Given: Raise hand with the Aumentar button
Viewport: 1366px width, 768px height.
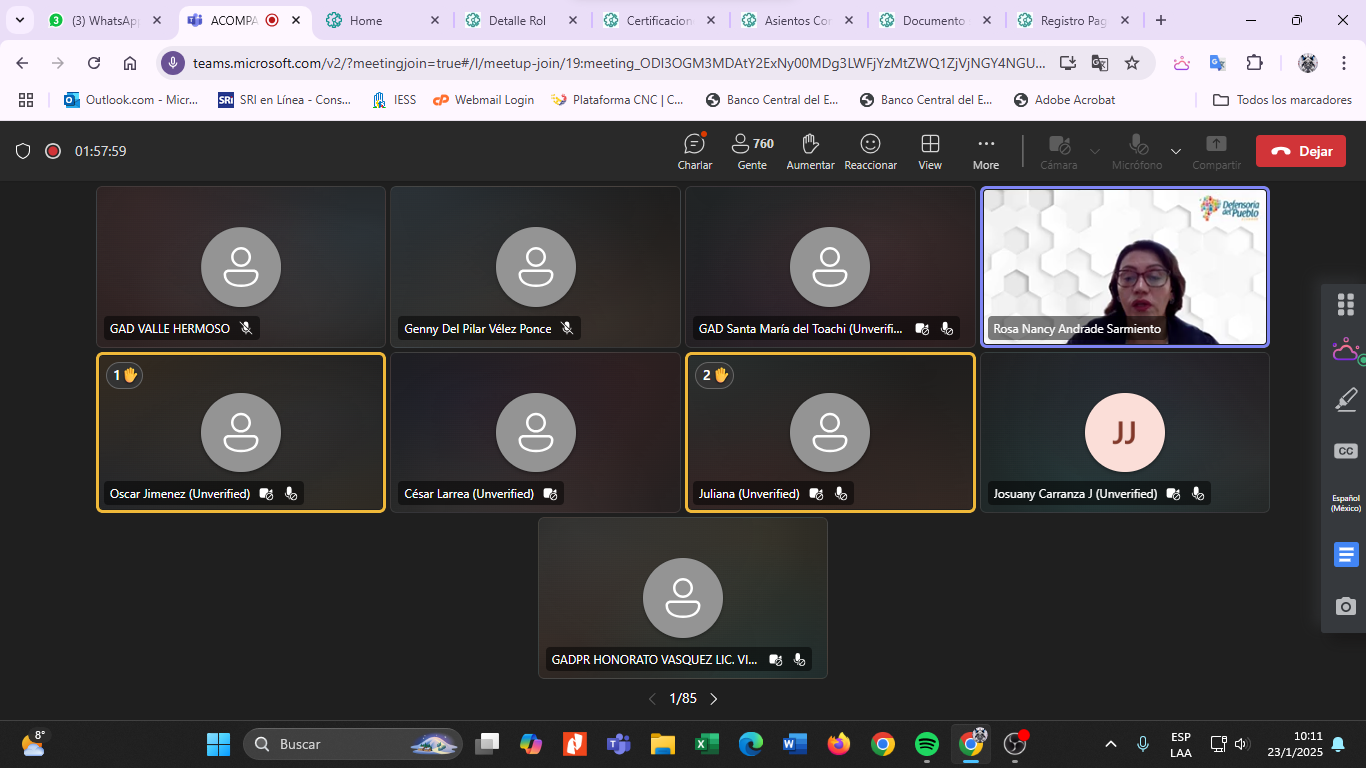Looking at the screenshot, I should [810, 151].
